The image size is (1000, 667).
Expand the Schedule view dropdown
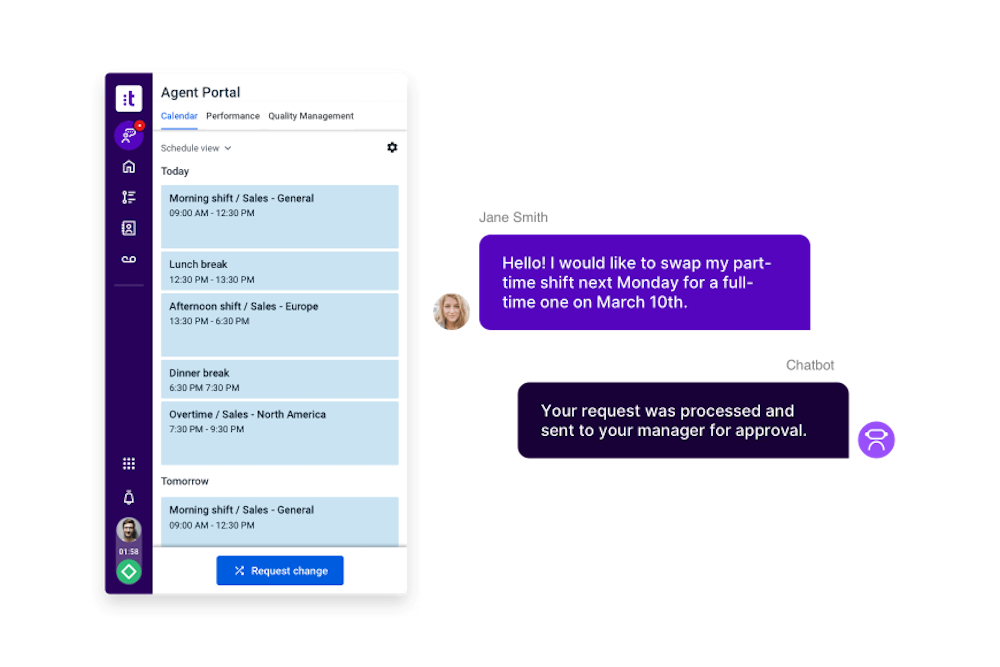click(196, 148)
